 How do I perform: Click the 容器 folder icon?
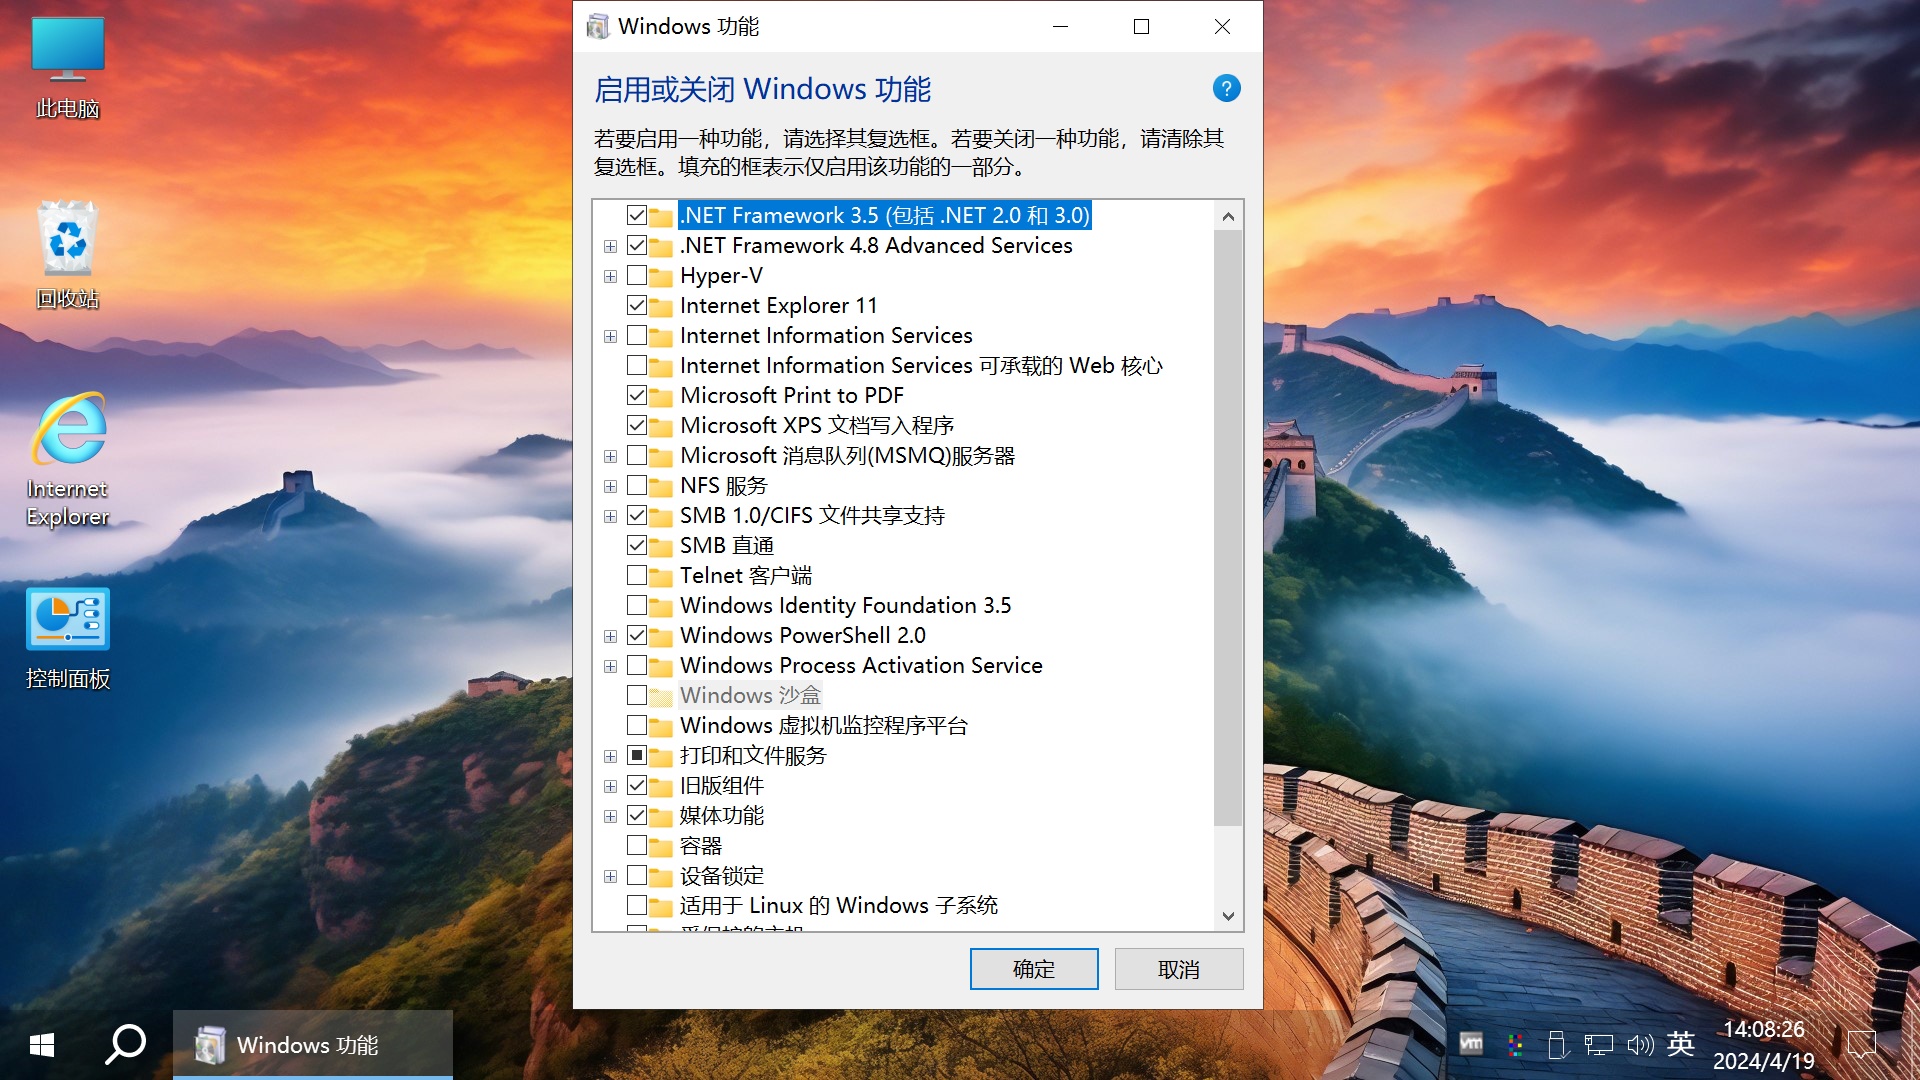tap(660, 847)
